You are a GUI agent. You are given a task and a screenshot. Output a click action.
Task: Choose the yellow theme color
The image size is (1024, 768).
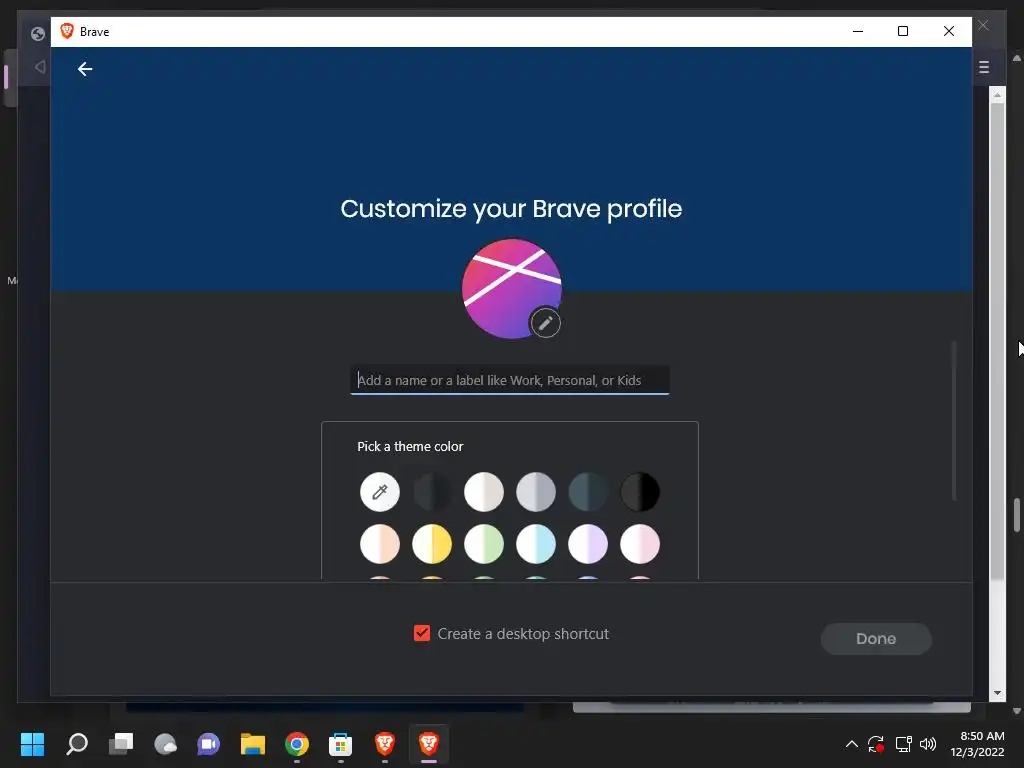[x=432, y=543]
